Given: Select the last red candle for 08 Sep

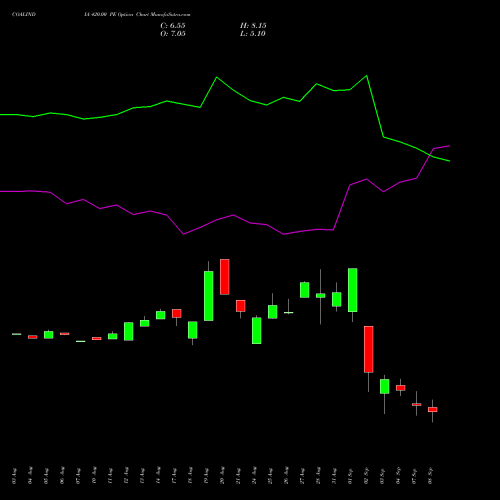Looking at the screenshot, I should pos(433,409).
